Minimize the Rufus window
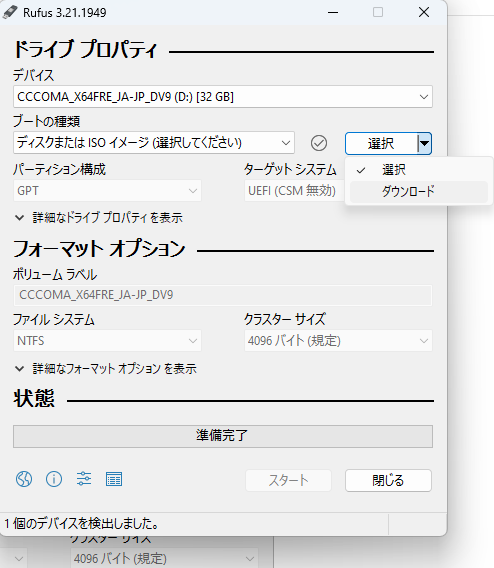The width and height of the screenshot is (494, 568). (x=333, y=12)
